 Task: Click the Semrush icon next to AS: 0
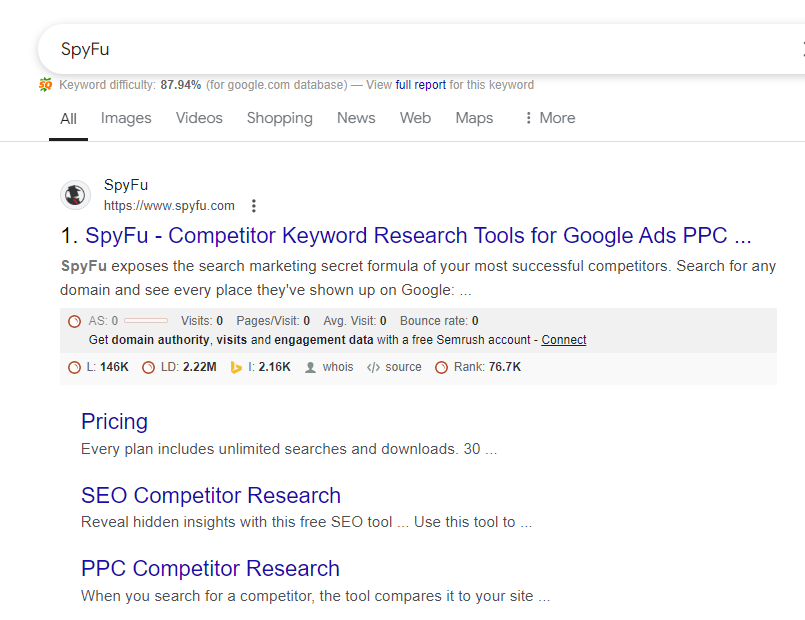tap(74, 321)
